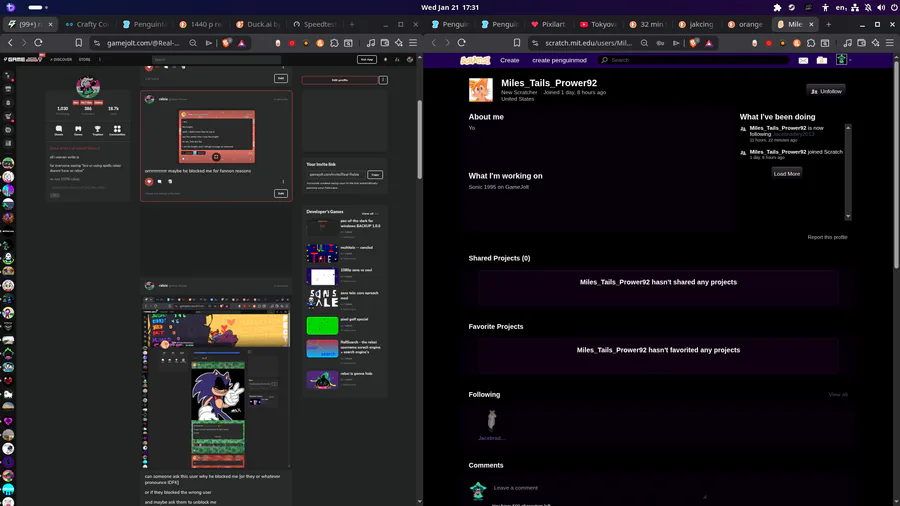
Task: Open the My Stuff folder icon on Scratch
Action: tap(822, 60)
